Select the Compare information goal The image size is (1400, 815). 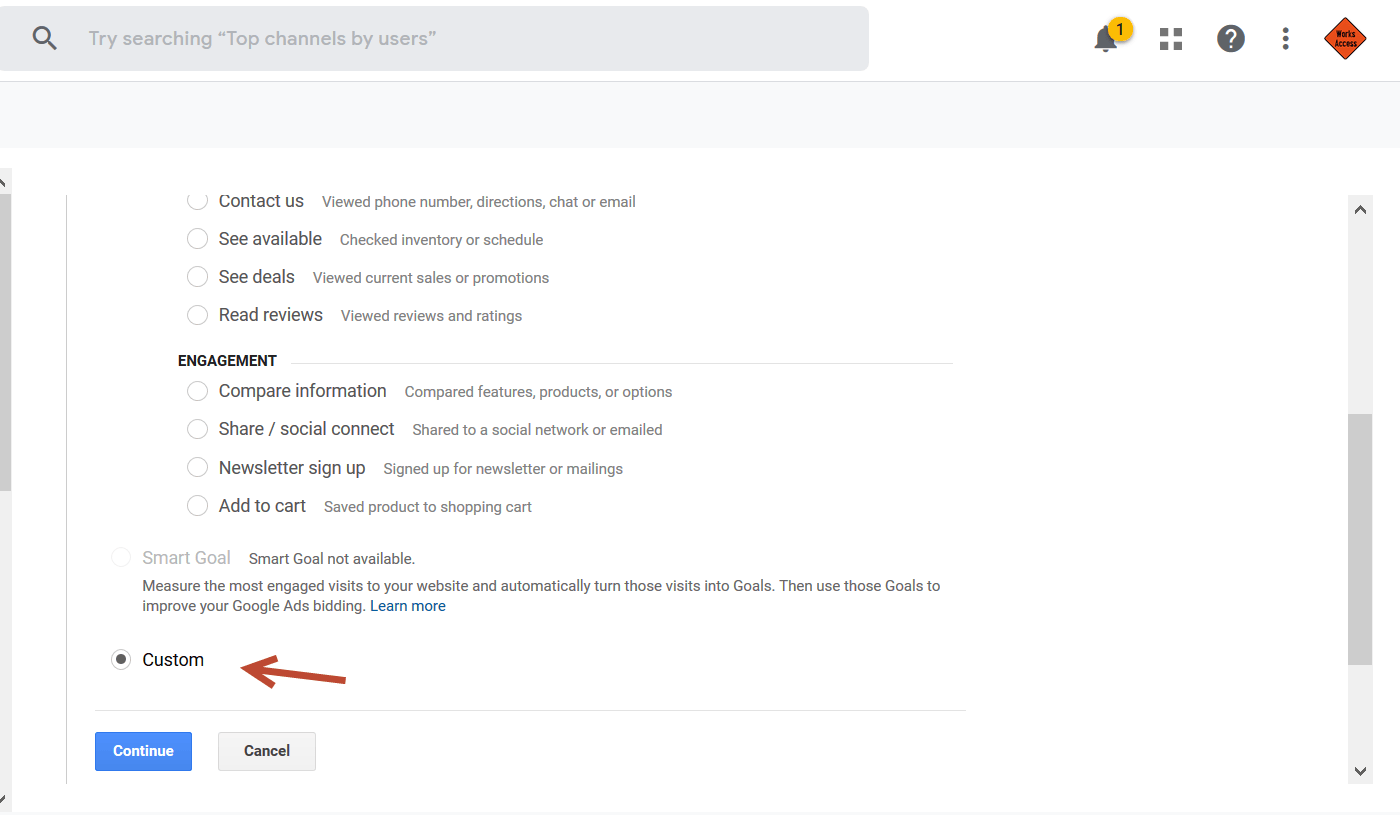point(197,391)
